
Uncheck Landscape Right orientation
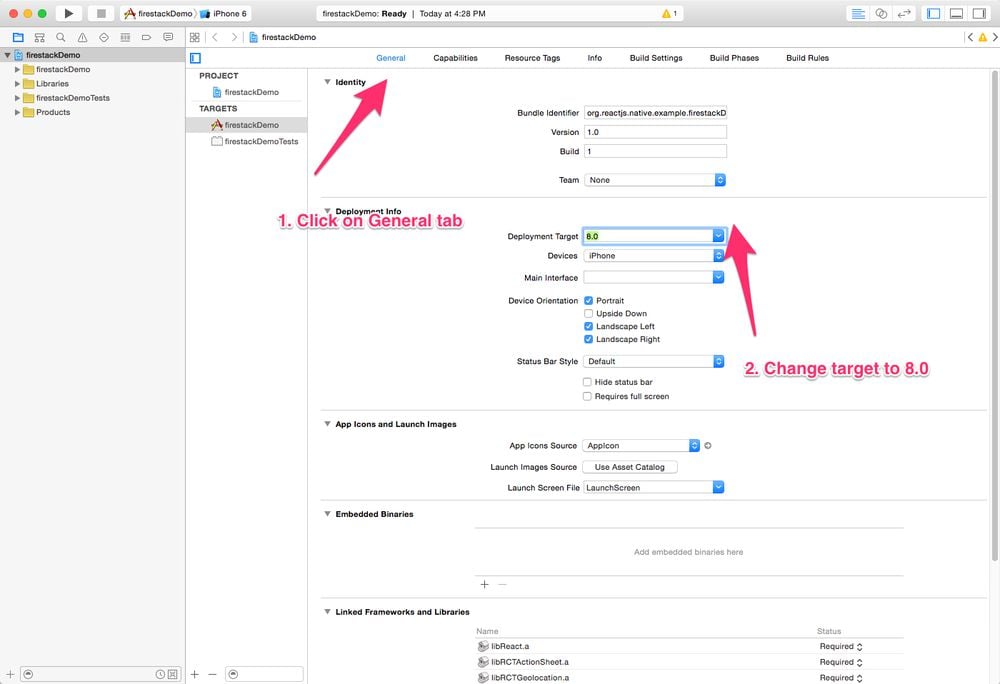point(588,339)
